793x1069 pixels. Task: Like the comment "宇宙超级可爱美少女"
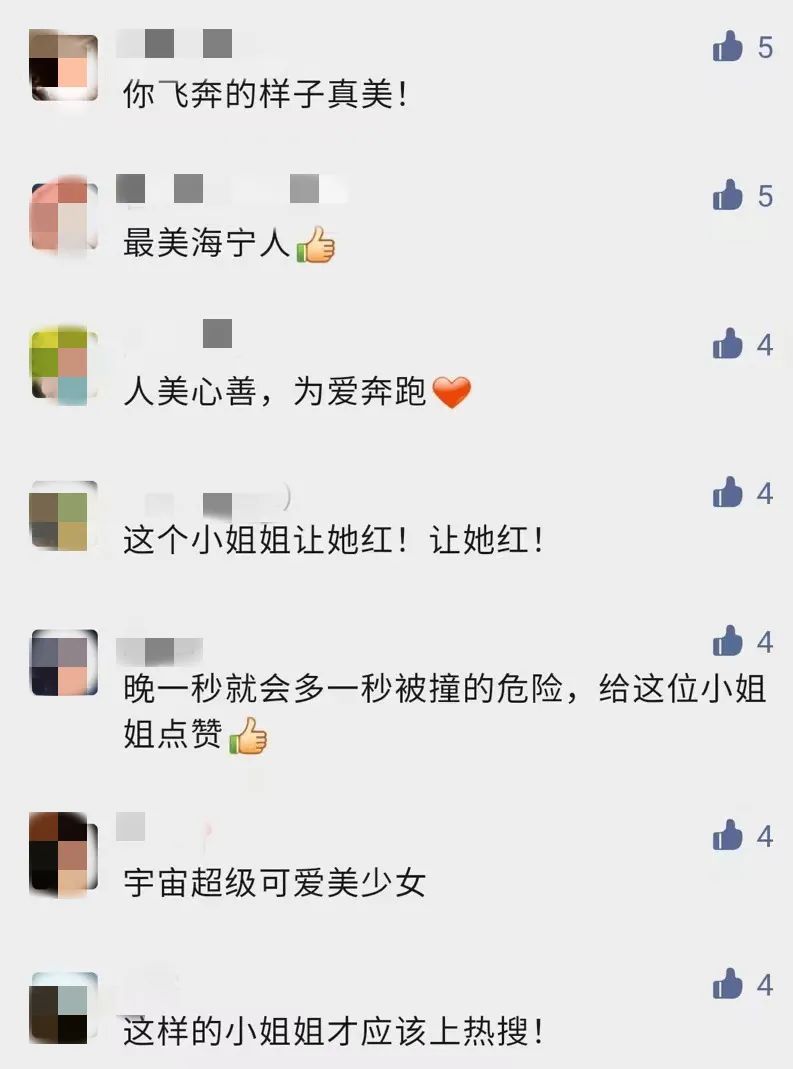click(x=727, y=835)
